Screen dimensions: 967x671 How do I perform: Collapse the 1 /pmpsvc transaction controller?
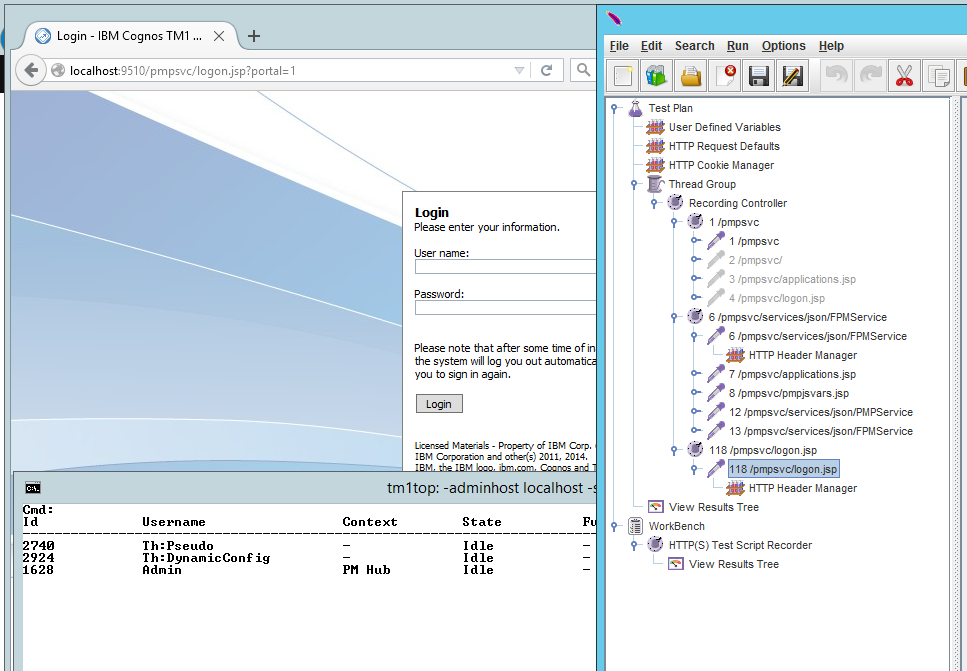pos(674,223)
